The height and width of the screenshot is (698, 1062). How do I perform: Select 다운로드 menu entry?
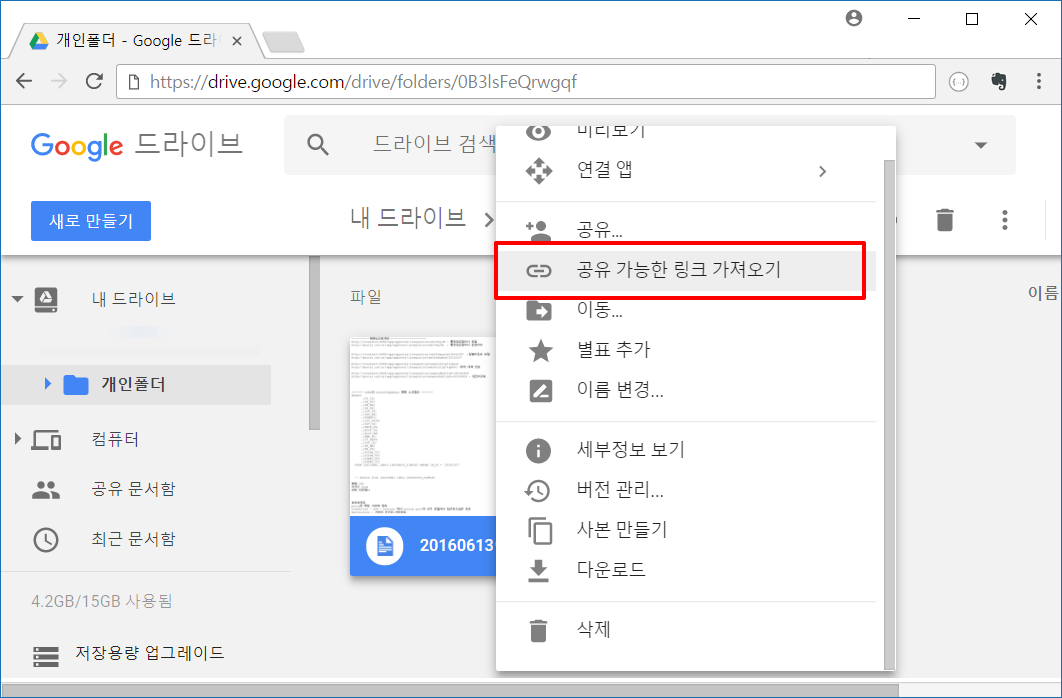(686, 569)
